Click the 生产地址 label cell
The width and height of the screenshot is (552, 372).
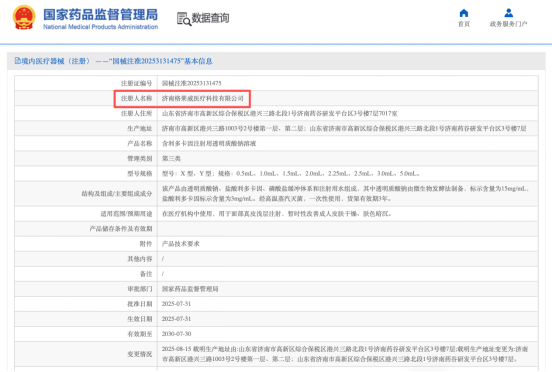[86, 128]
